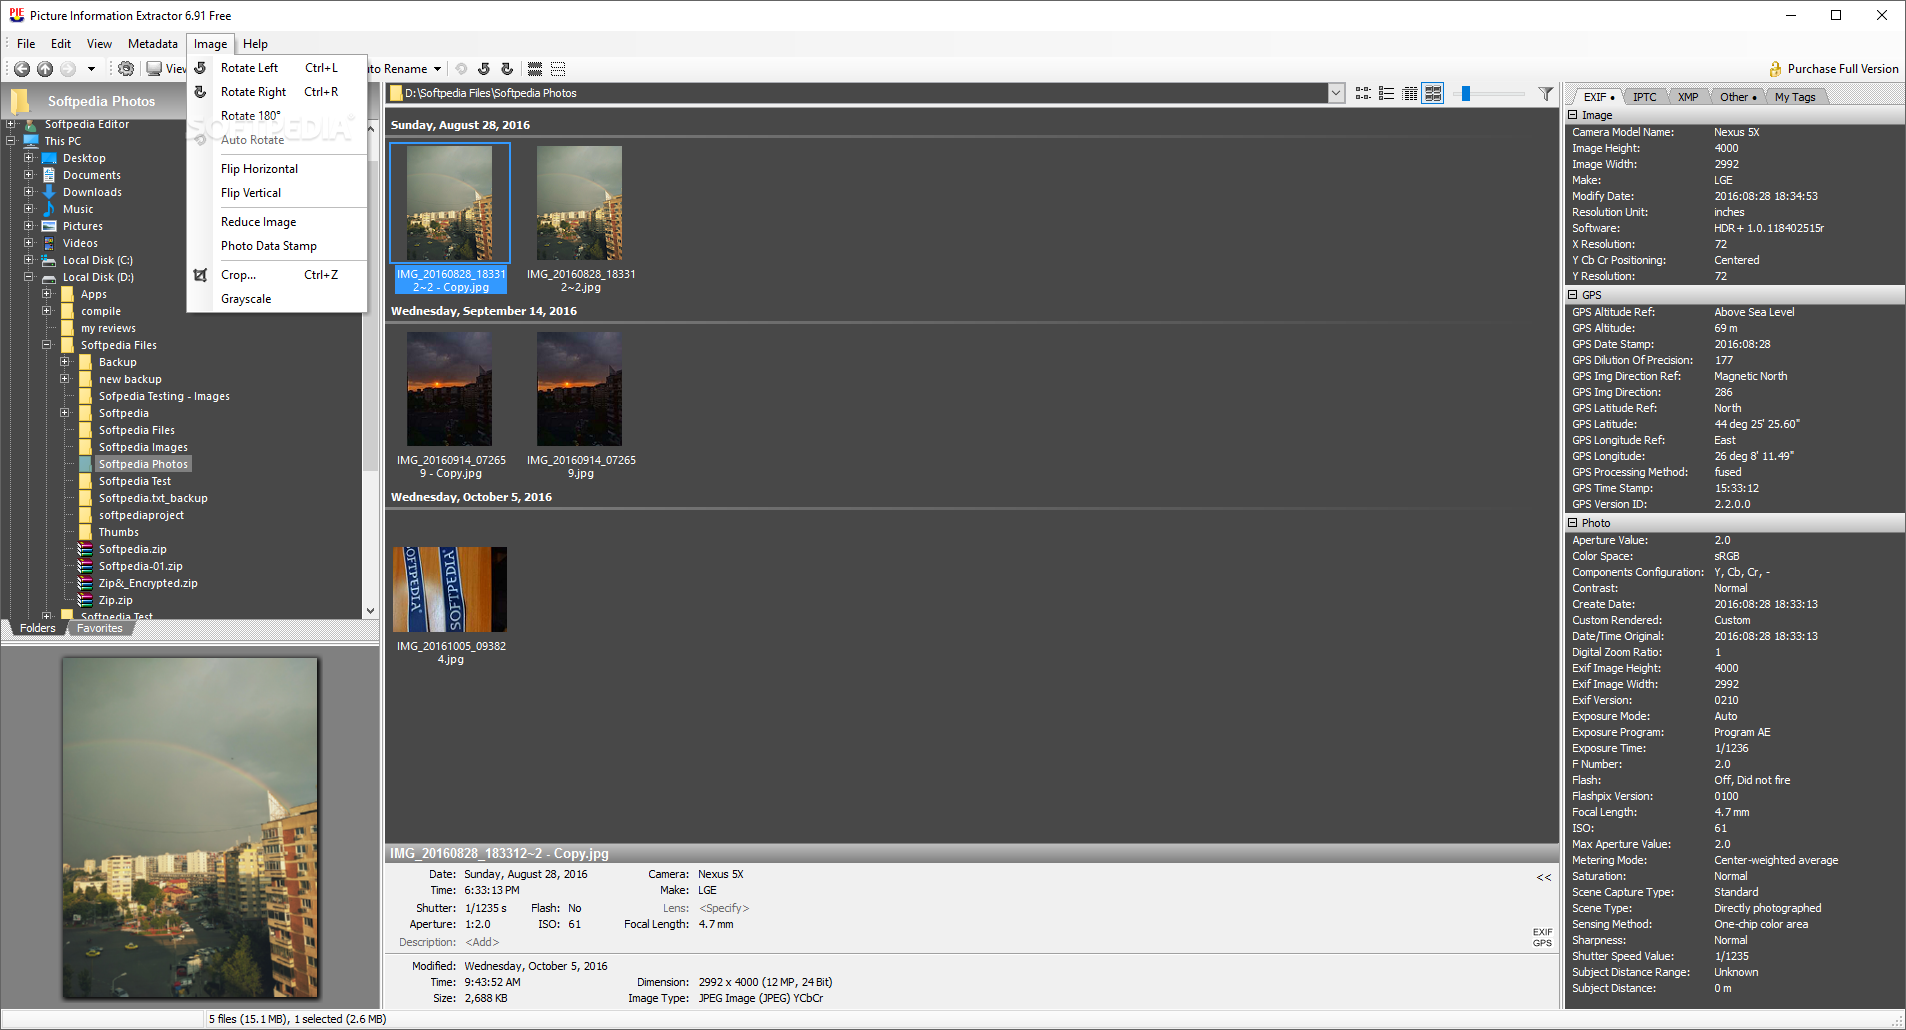Expand the Desktop tree node

29,158
